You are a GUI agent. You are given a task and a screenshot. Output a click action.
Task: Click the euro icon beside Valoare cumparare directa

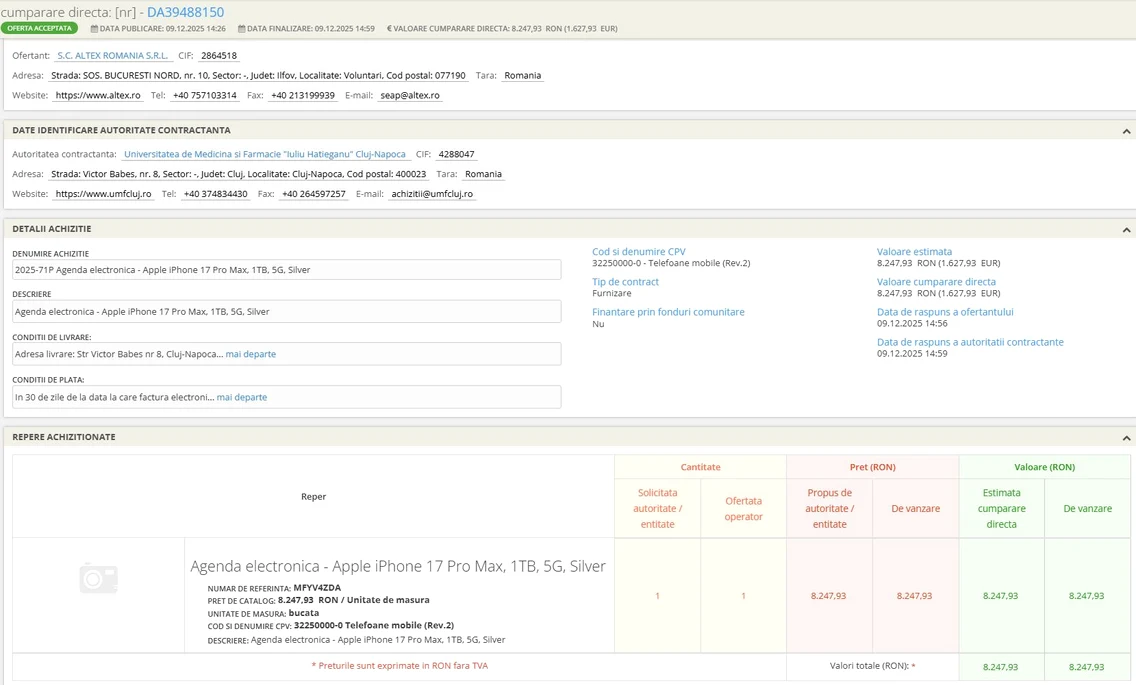pyautogui.click(x=389, y=29)
